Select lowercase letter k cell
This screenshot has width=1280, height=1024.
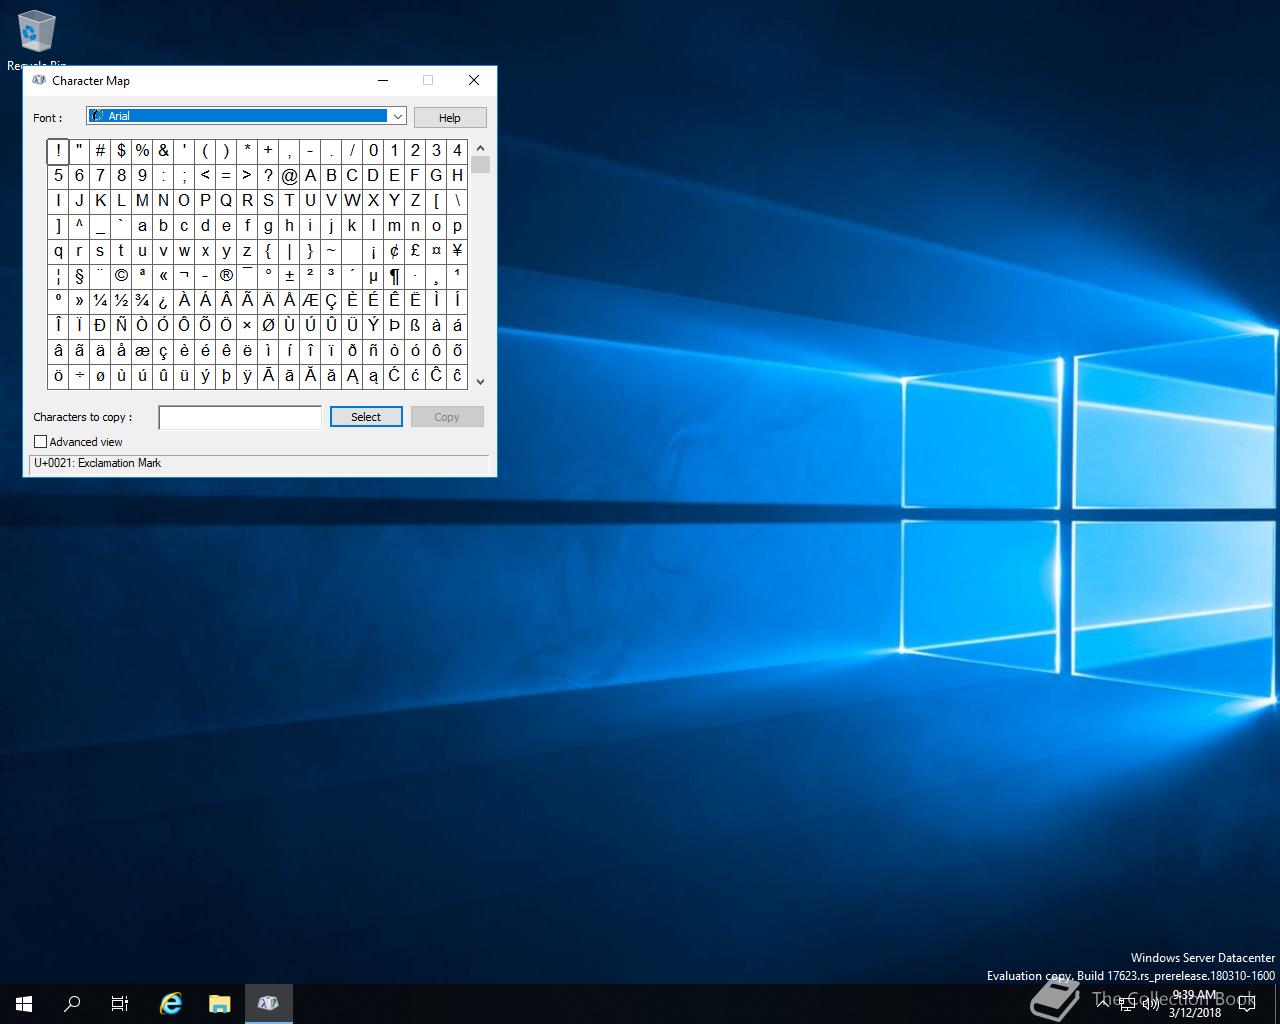352,225
